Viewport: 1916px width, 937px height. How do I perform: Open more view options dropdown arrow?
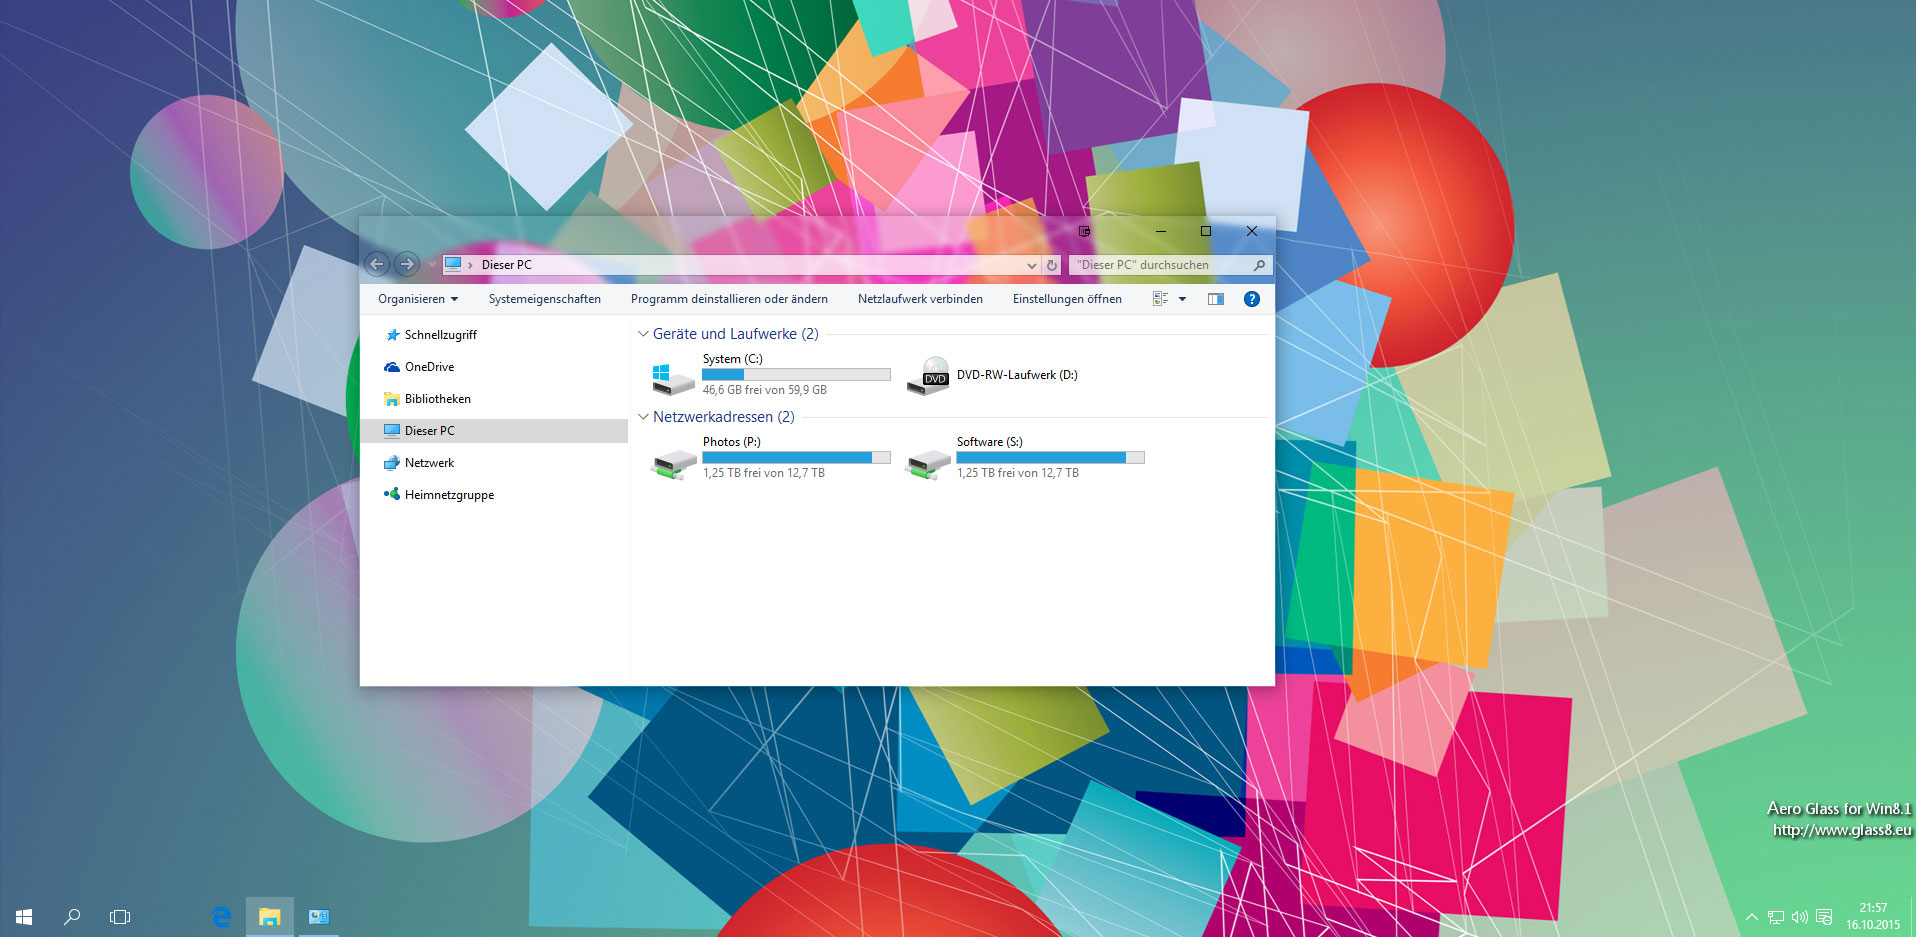point(1182,299)
